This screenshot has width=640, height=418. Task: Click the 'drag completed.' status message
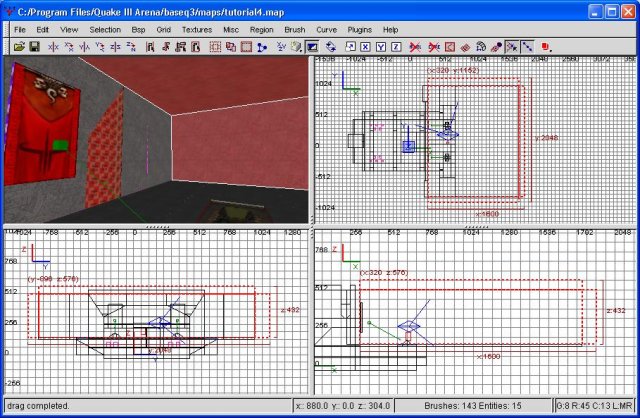pos(38,406)
